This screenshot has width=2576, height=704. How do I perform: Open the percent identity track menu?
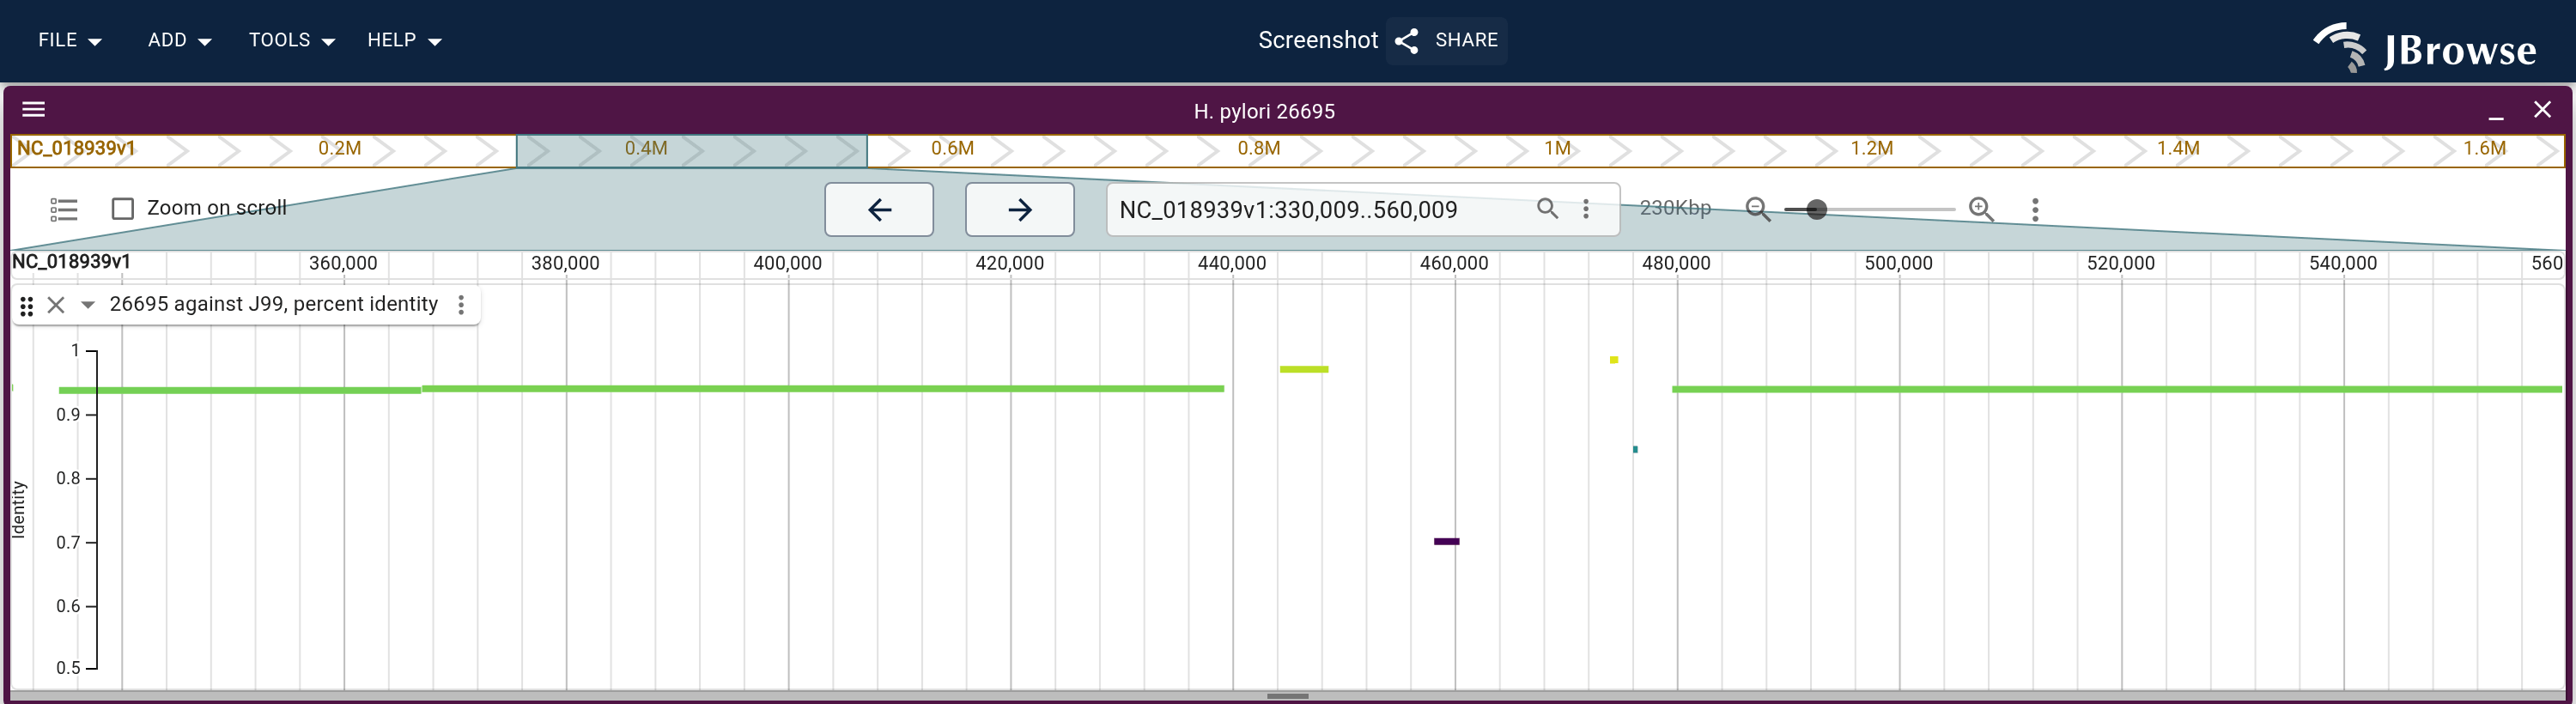tap(461, 305)
